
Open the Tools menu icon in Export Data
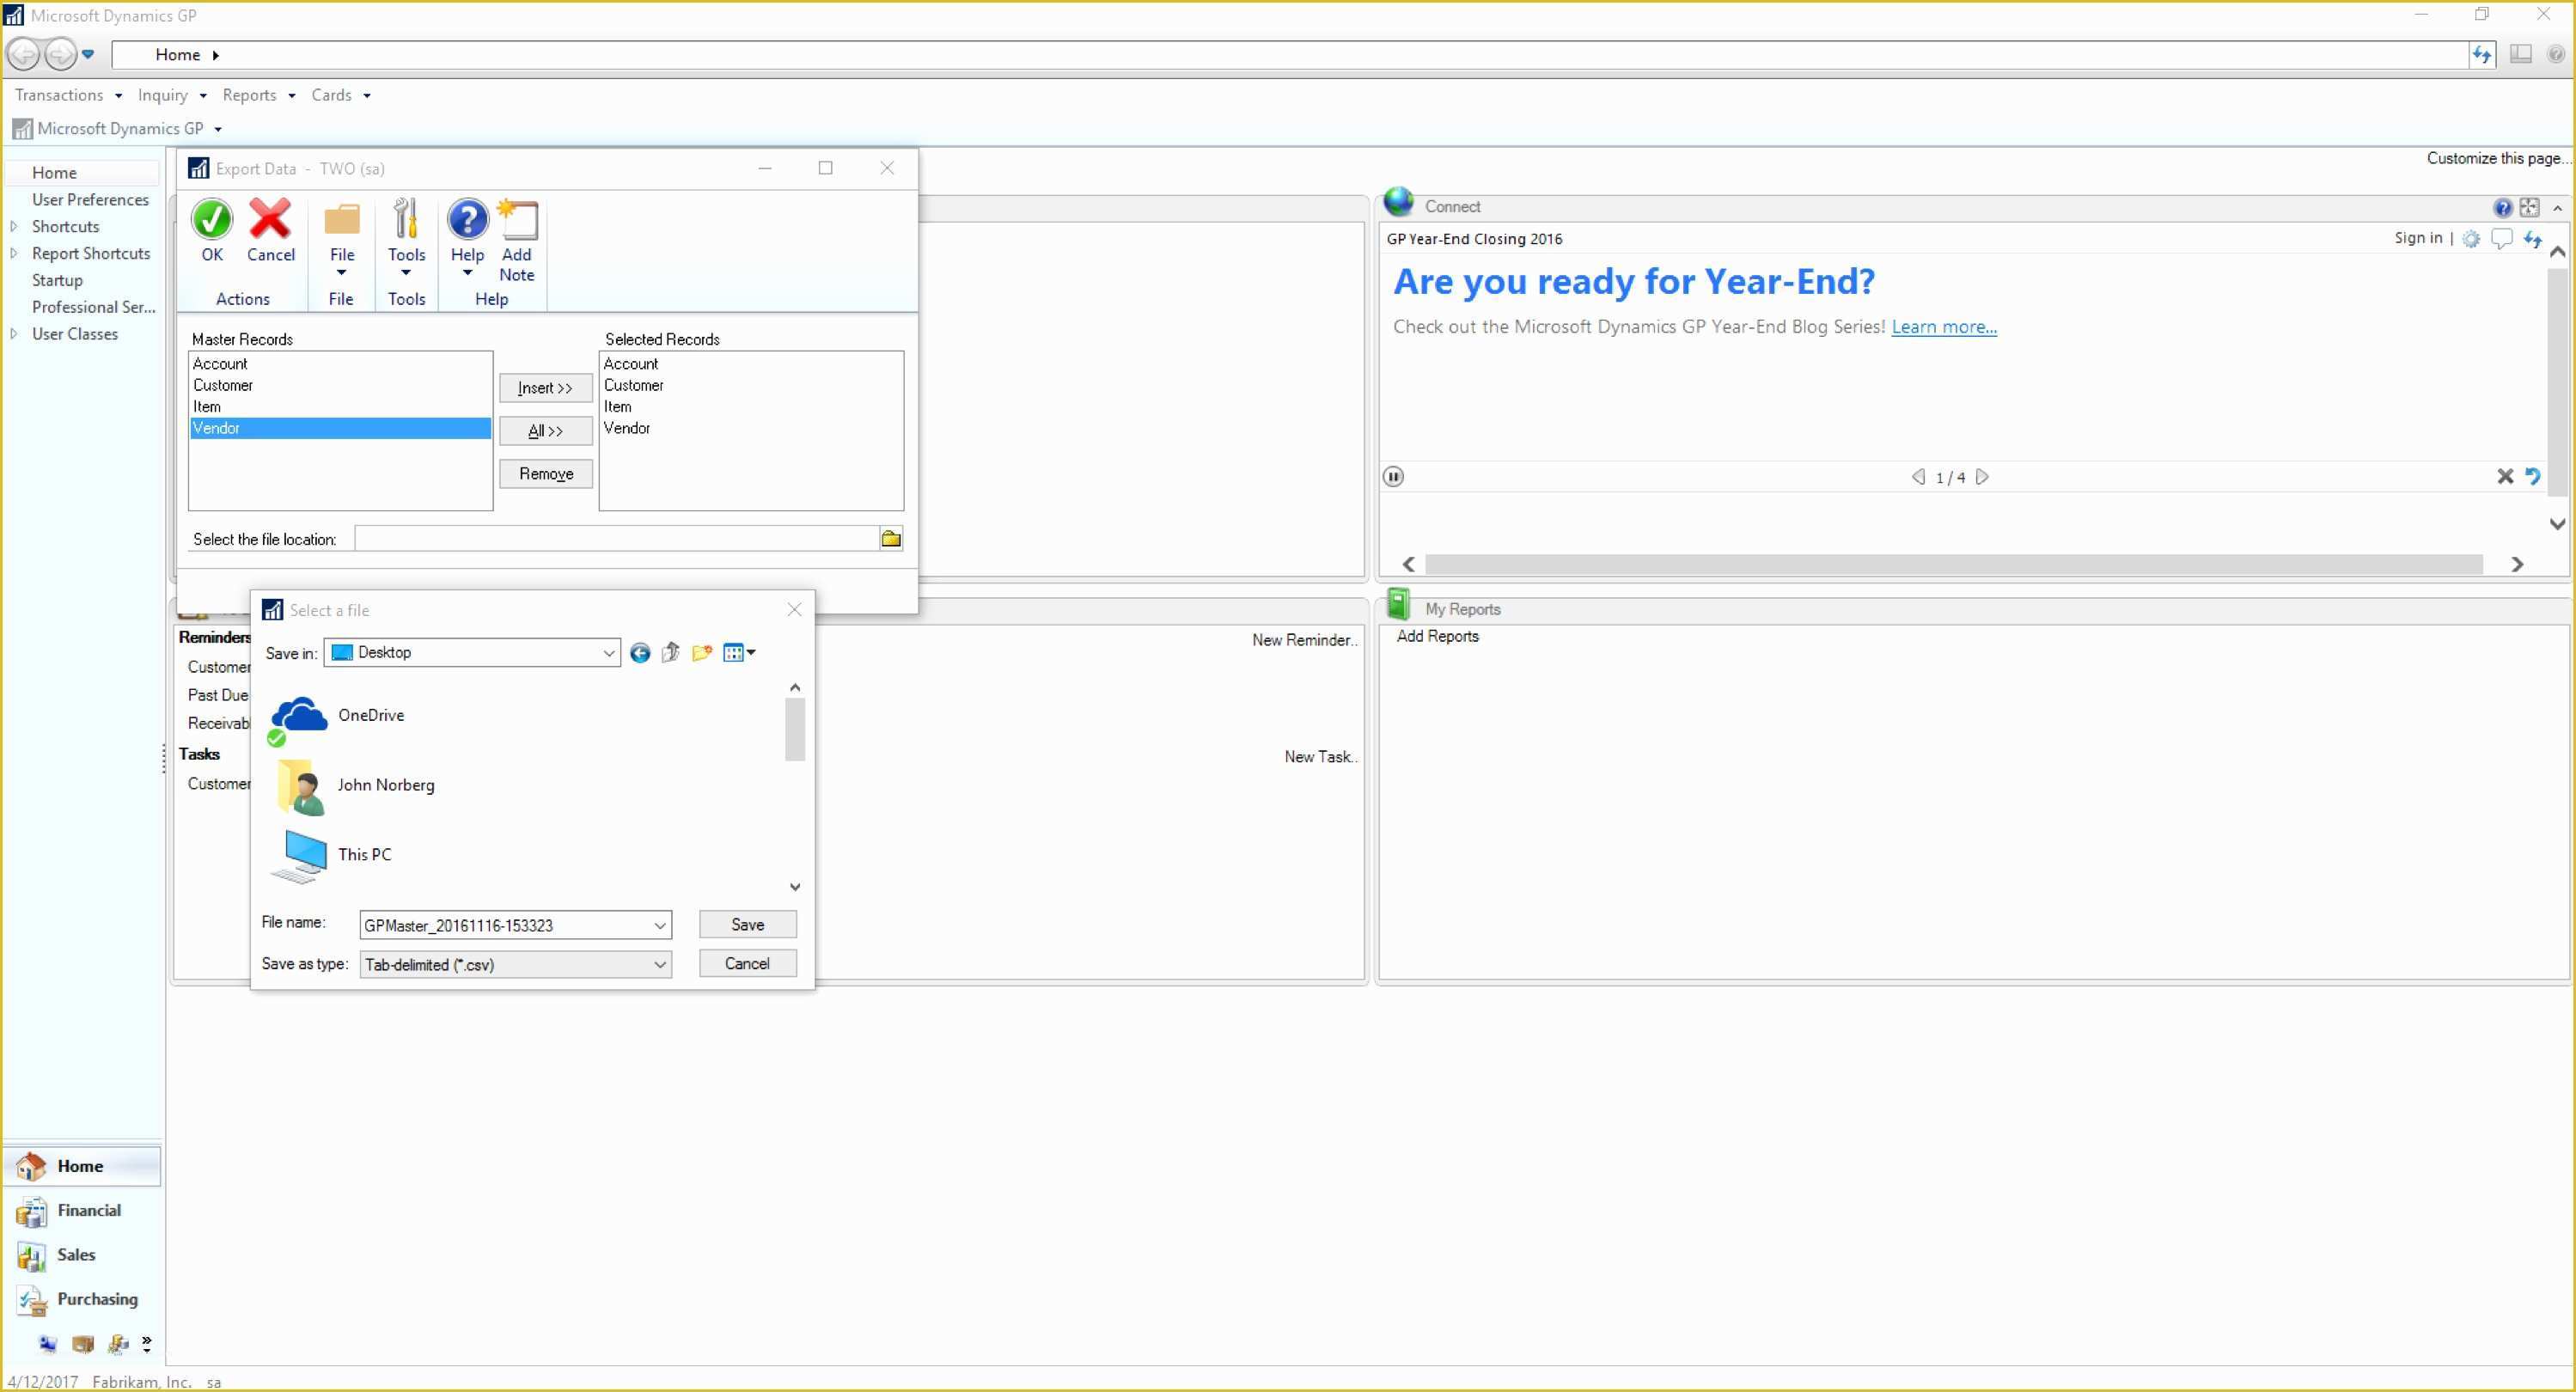click(x=406, y=220)
